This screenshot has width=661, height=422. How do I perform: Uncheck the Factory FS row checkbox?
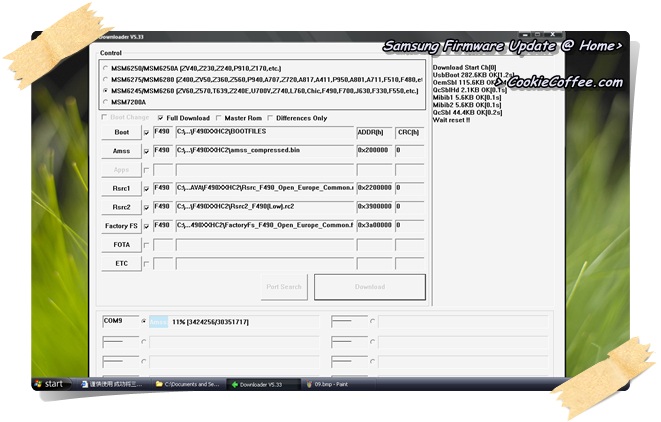pos(146,226)
